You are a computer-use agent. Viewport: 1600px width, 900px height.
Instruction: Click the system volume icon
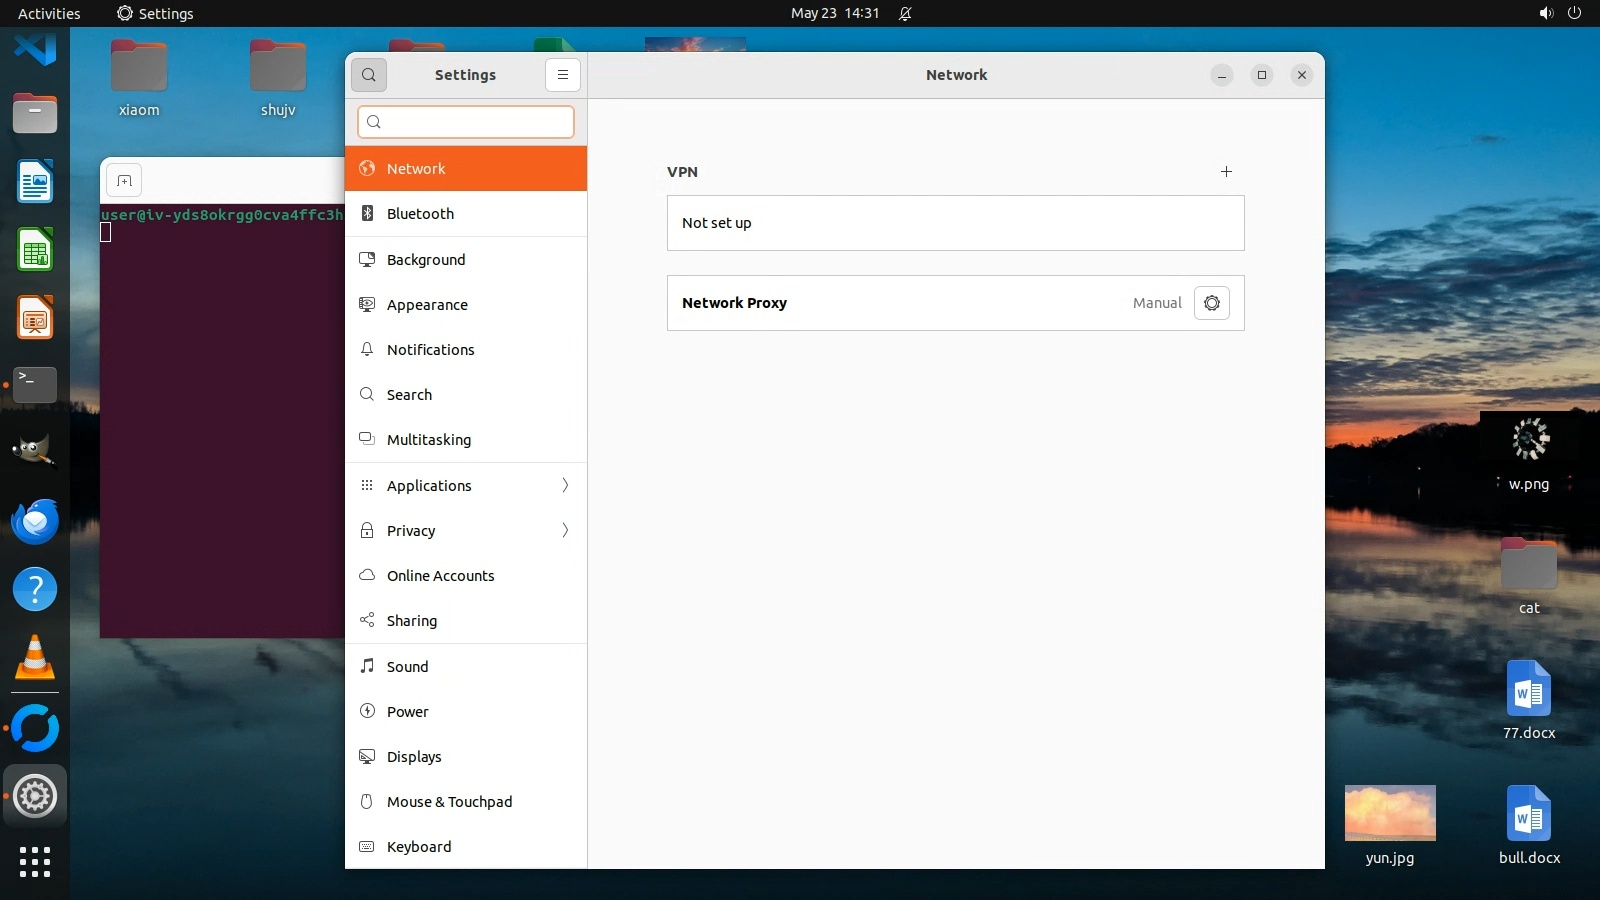[1546, 13]
